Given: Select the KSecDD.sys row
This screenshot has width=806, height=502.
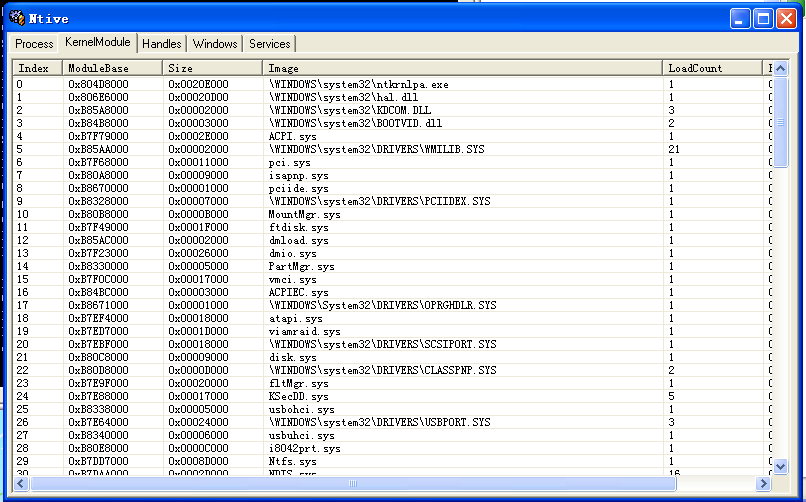Looking at the screenshot, I should (392, 396).
